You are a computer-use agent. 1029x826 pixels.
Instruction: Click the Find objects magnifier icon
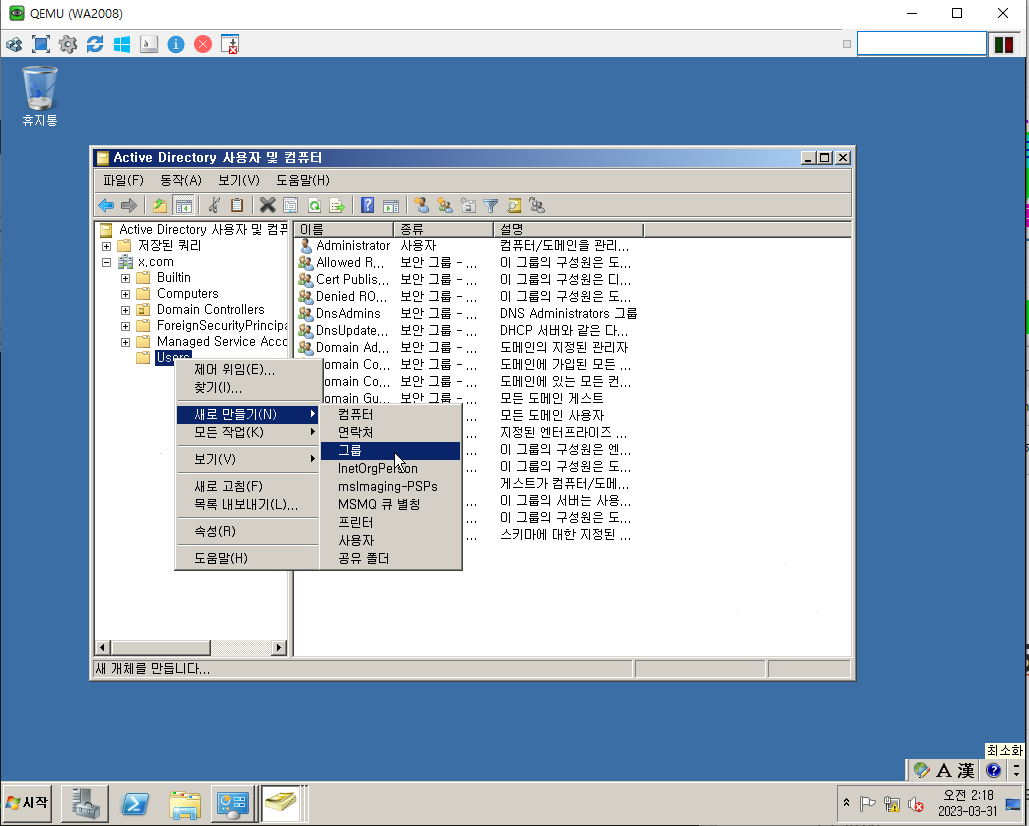(514, 205)
